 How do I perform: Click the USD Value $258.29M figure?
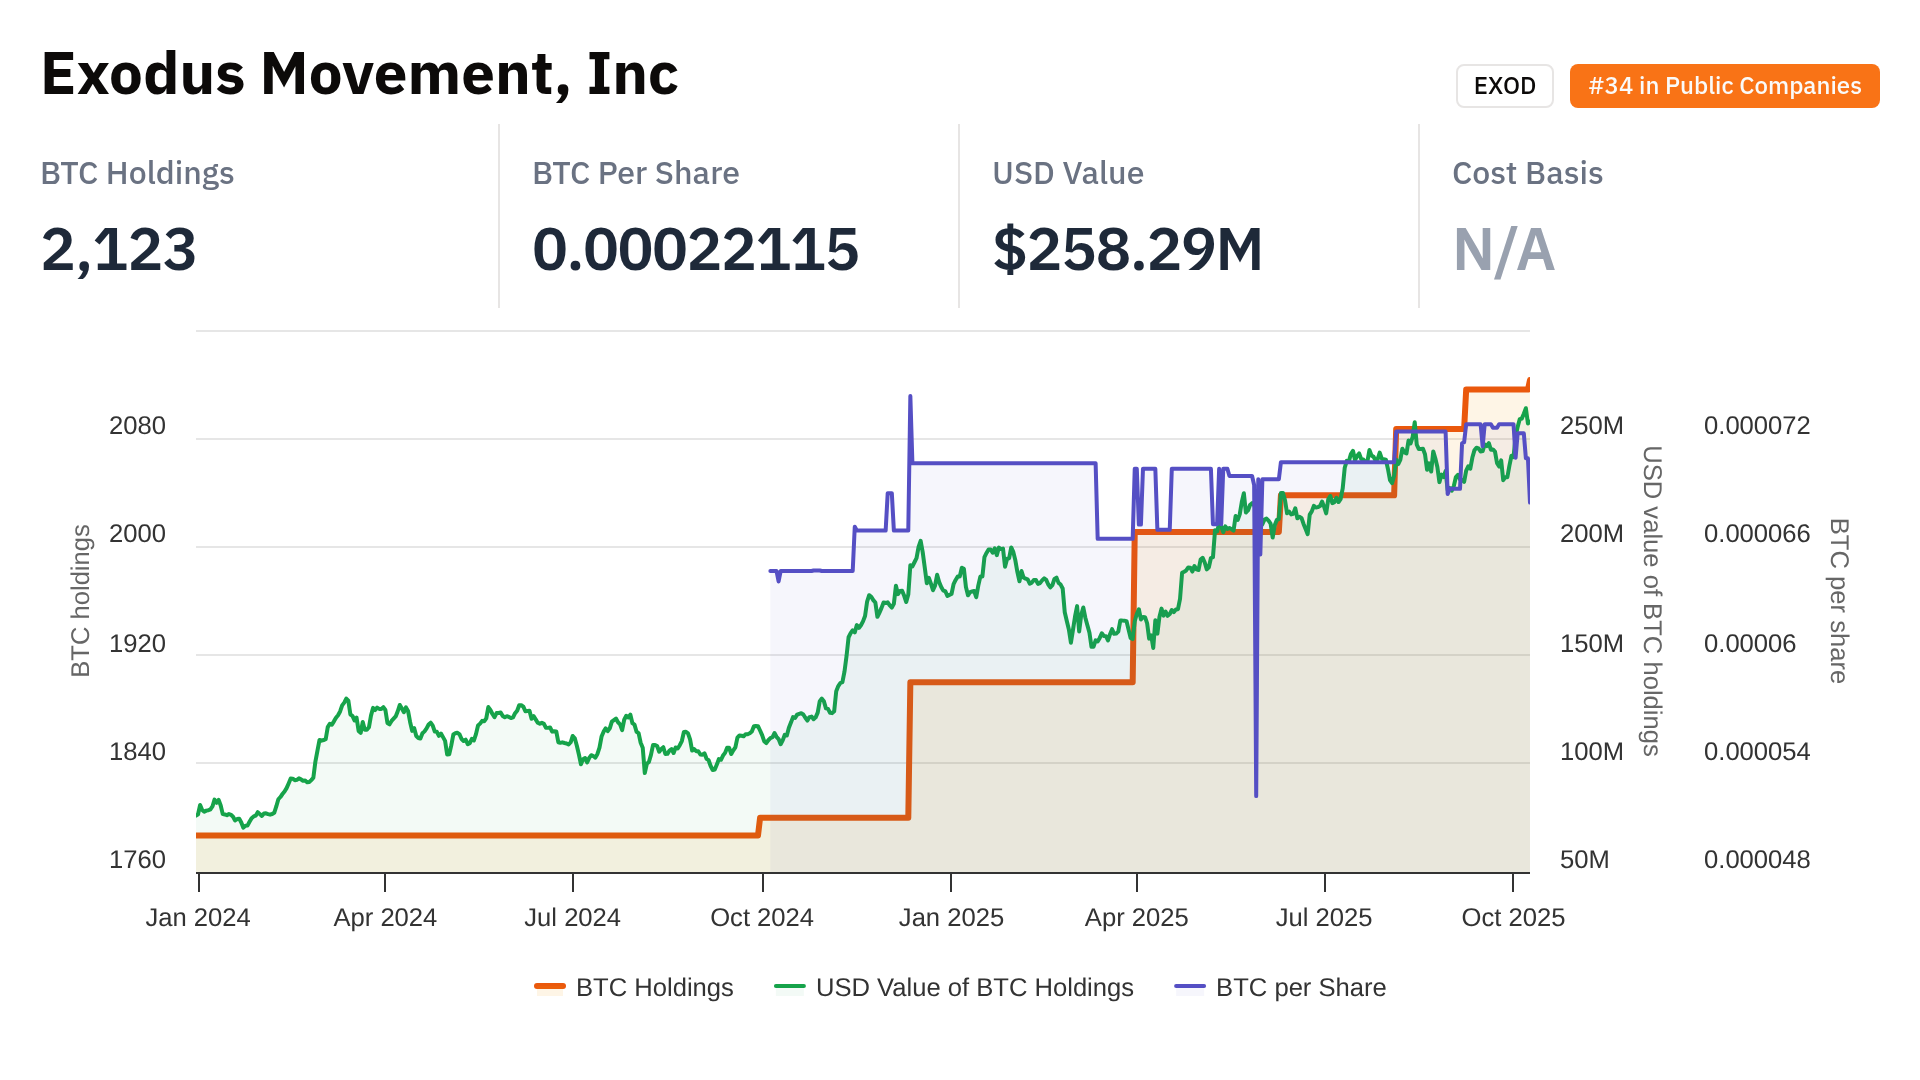click(x=1127, y=250)
